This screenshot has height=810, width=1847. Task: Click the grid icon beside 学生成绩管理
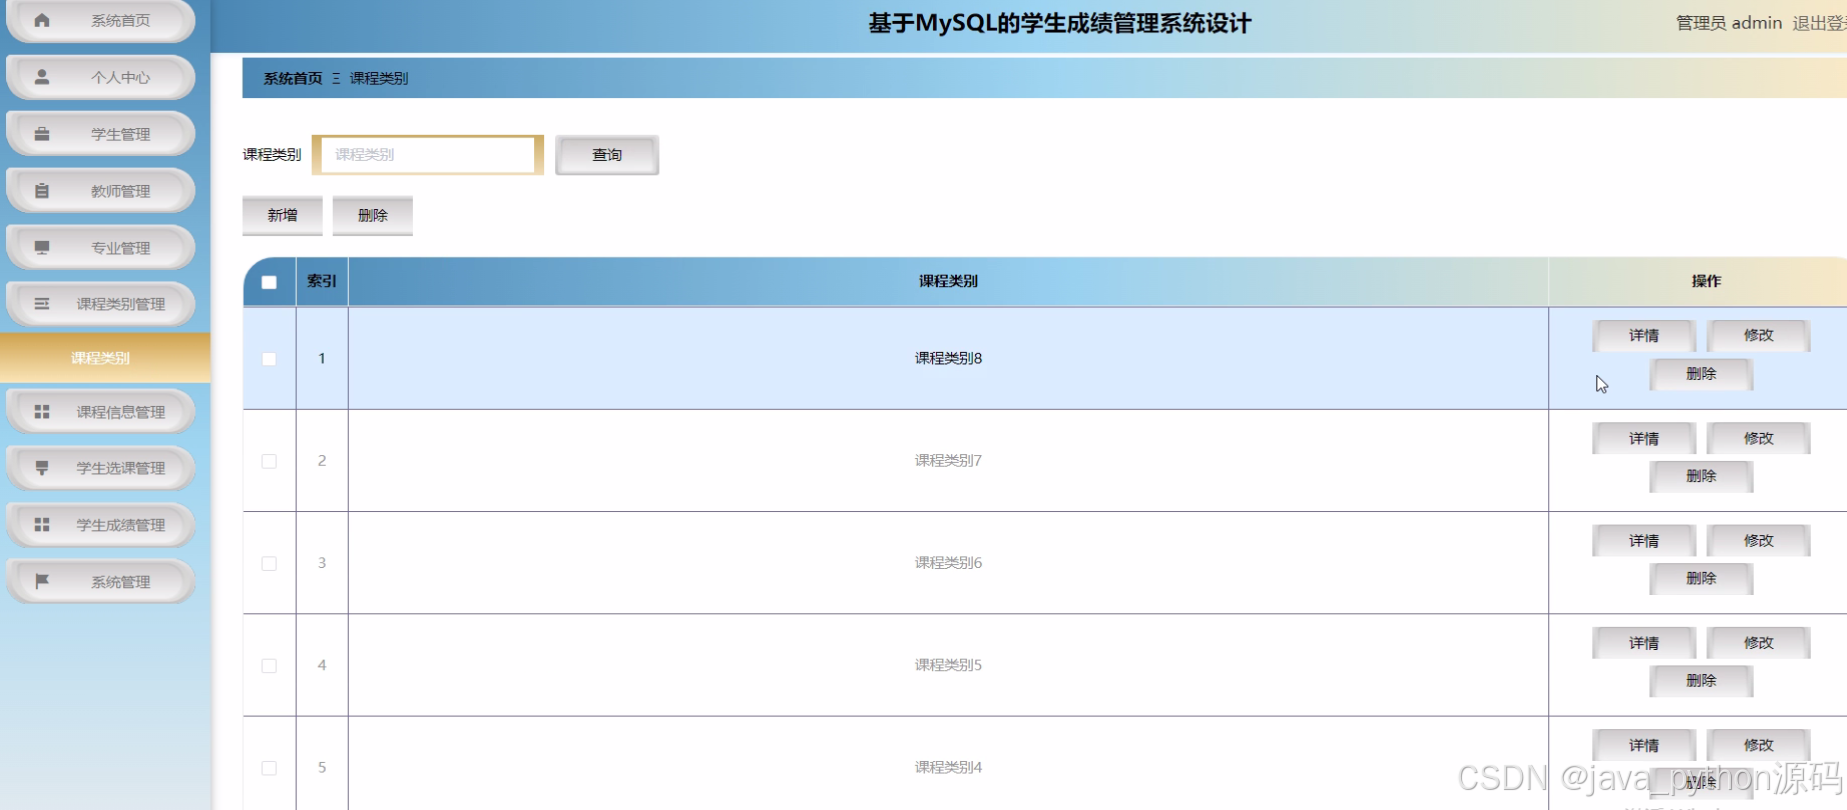click(x=42, y=525)
